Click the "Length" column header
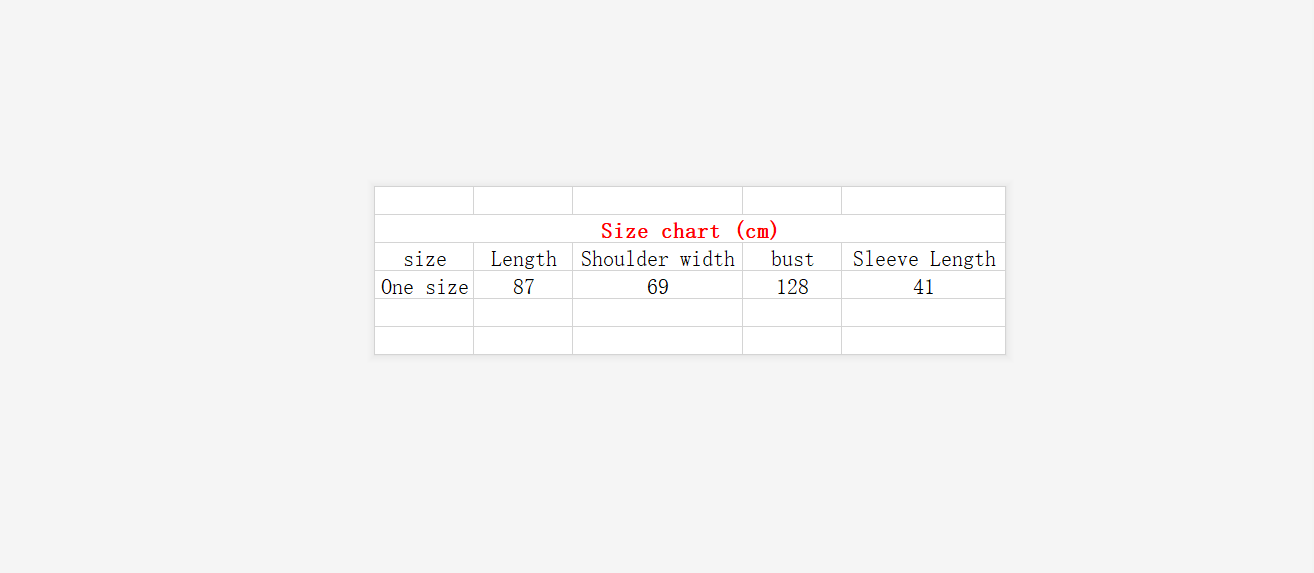This screenshot has width=1314, height=573. click(523, 258)
